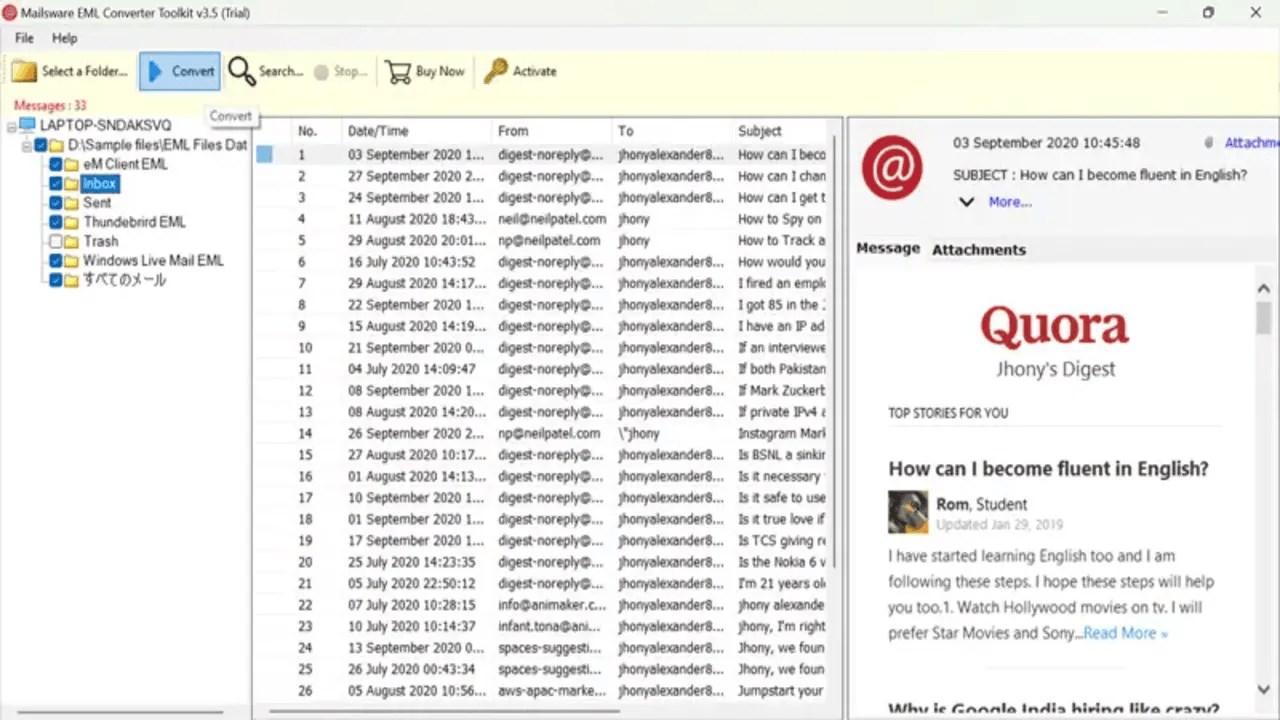Click the preview pane vertical scrollbar thumb
1280x720 pixels.
(1264, 318)
